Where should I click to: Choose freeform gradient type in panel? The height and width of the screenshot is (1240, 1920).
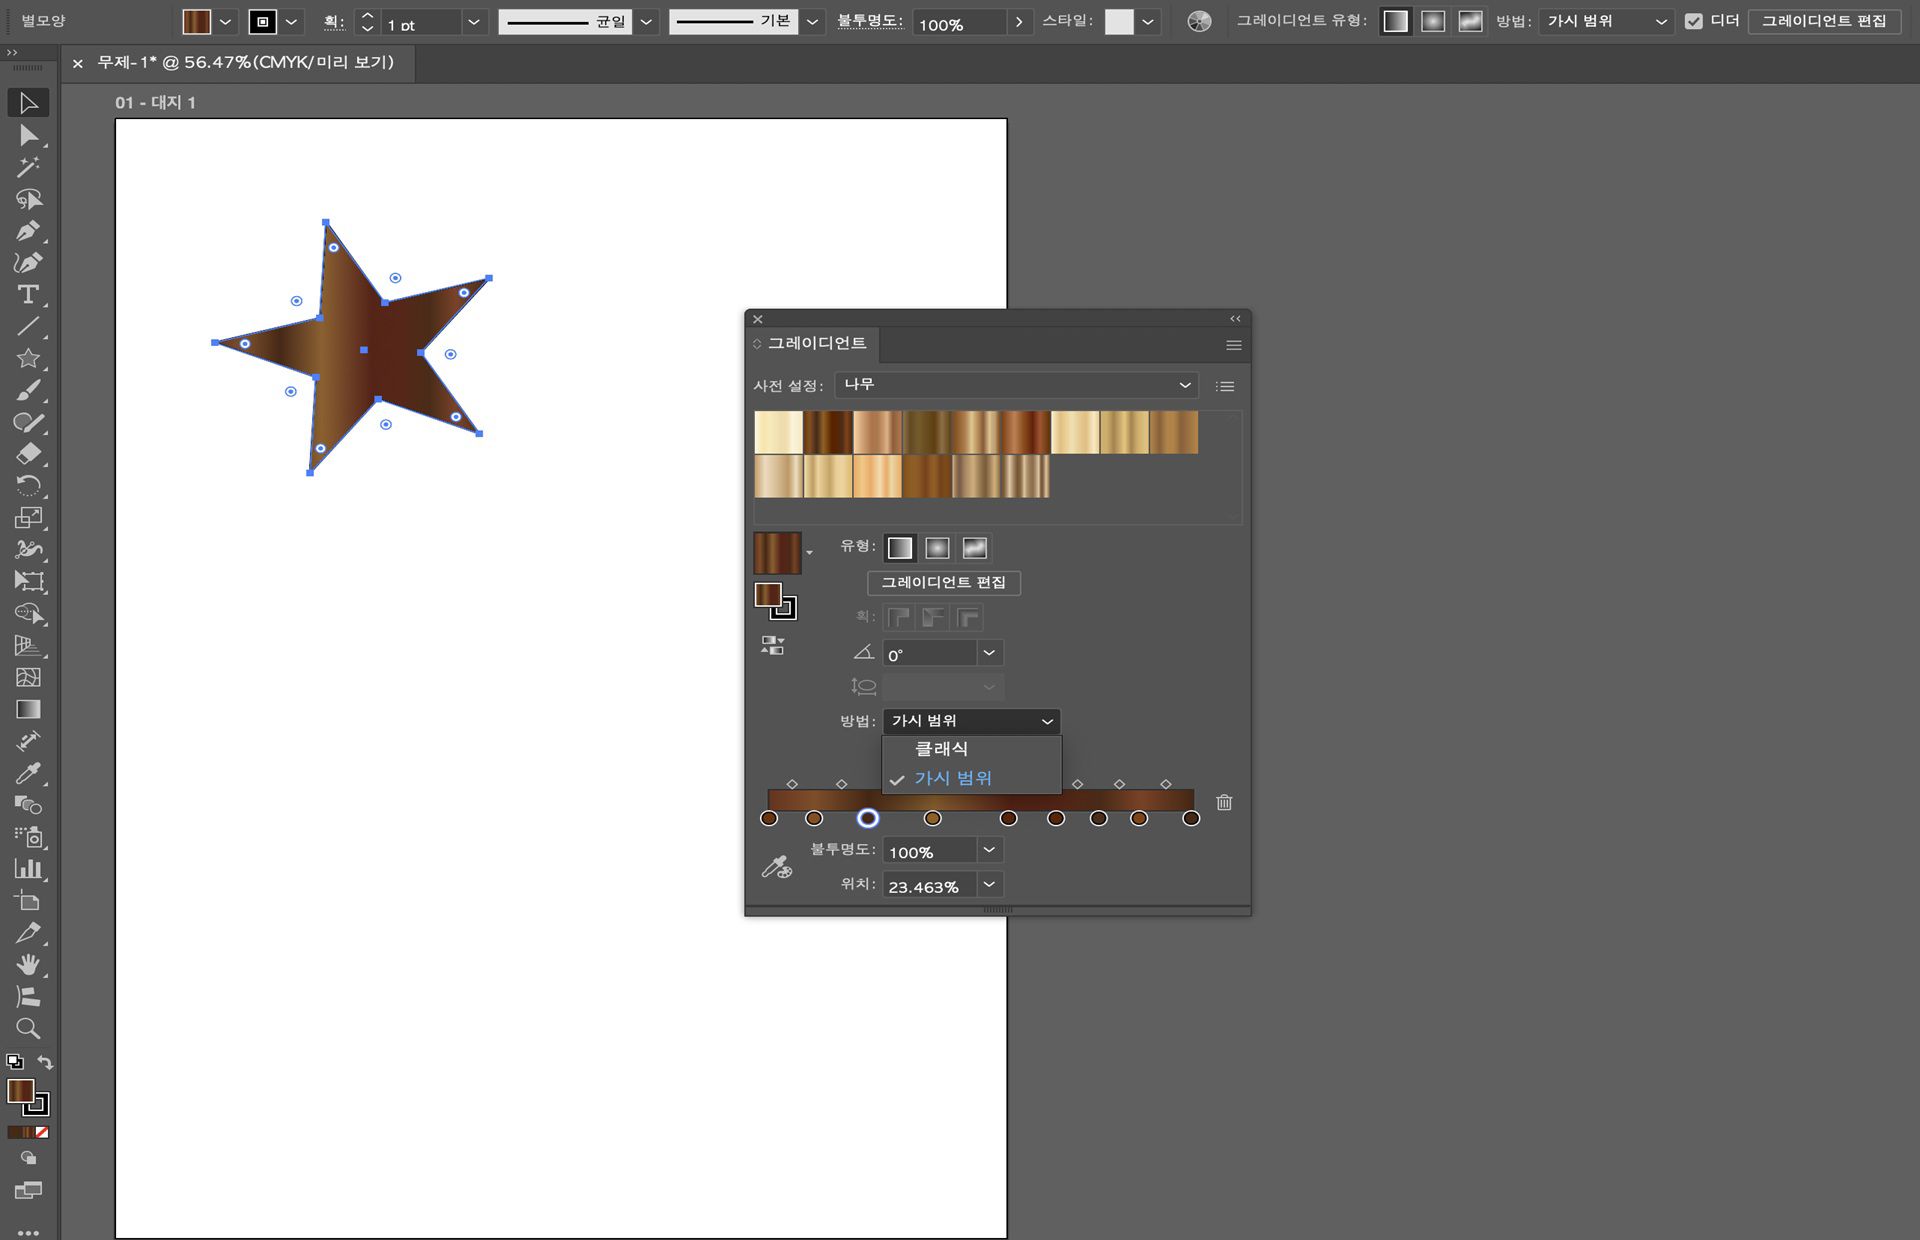click(x=974, y=548)
